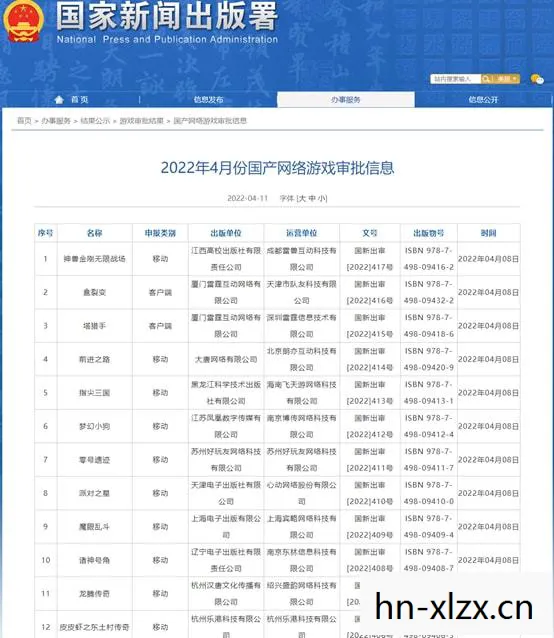Open the 信息发布 navigation tab

click(208, 100)
